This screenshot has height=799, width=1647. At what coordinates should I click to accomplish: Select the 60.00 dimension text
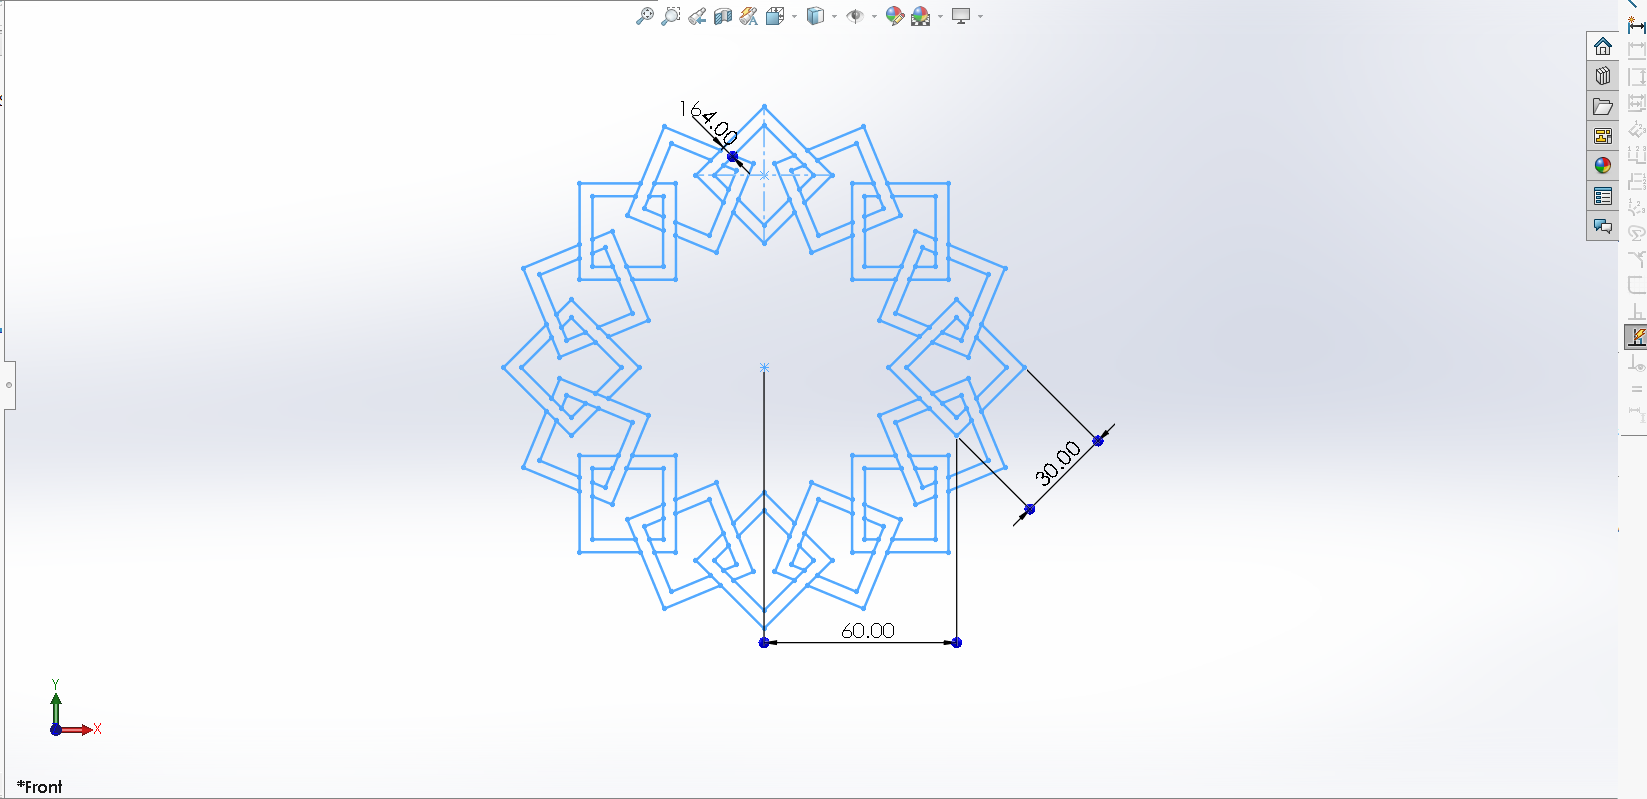(867, 631)
